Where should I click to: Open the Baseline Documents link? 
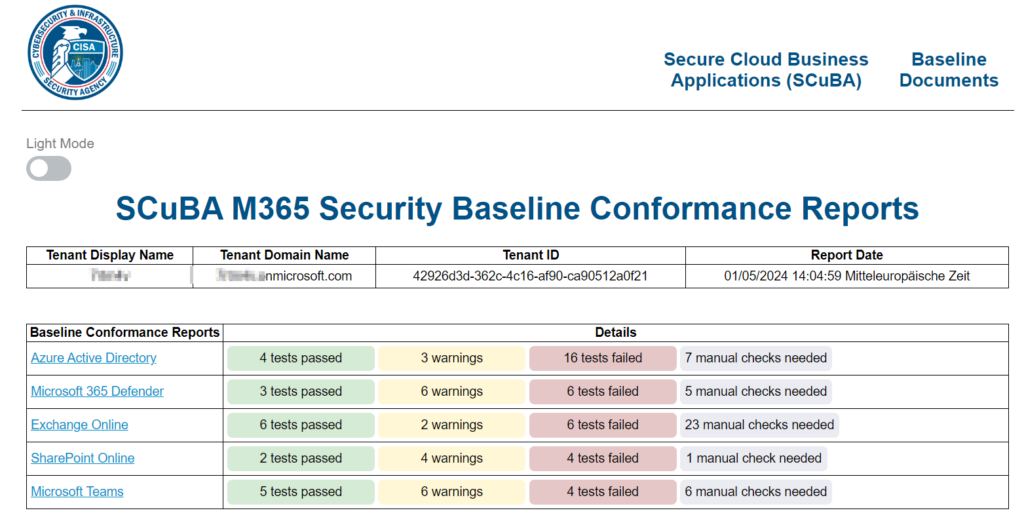click(948, 70)
